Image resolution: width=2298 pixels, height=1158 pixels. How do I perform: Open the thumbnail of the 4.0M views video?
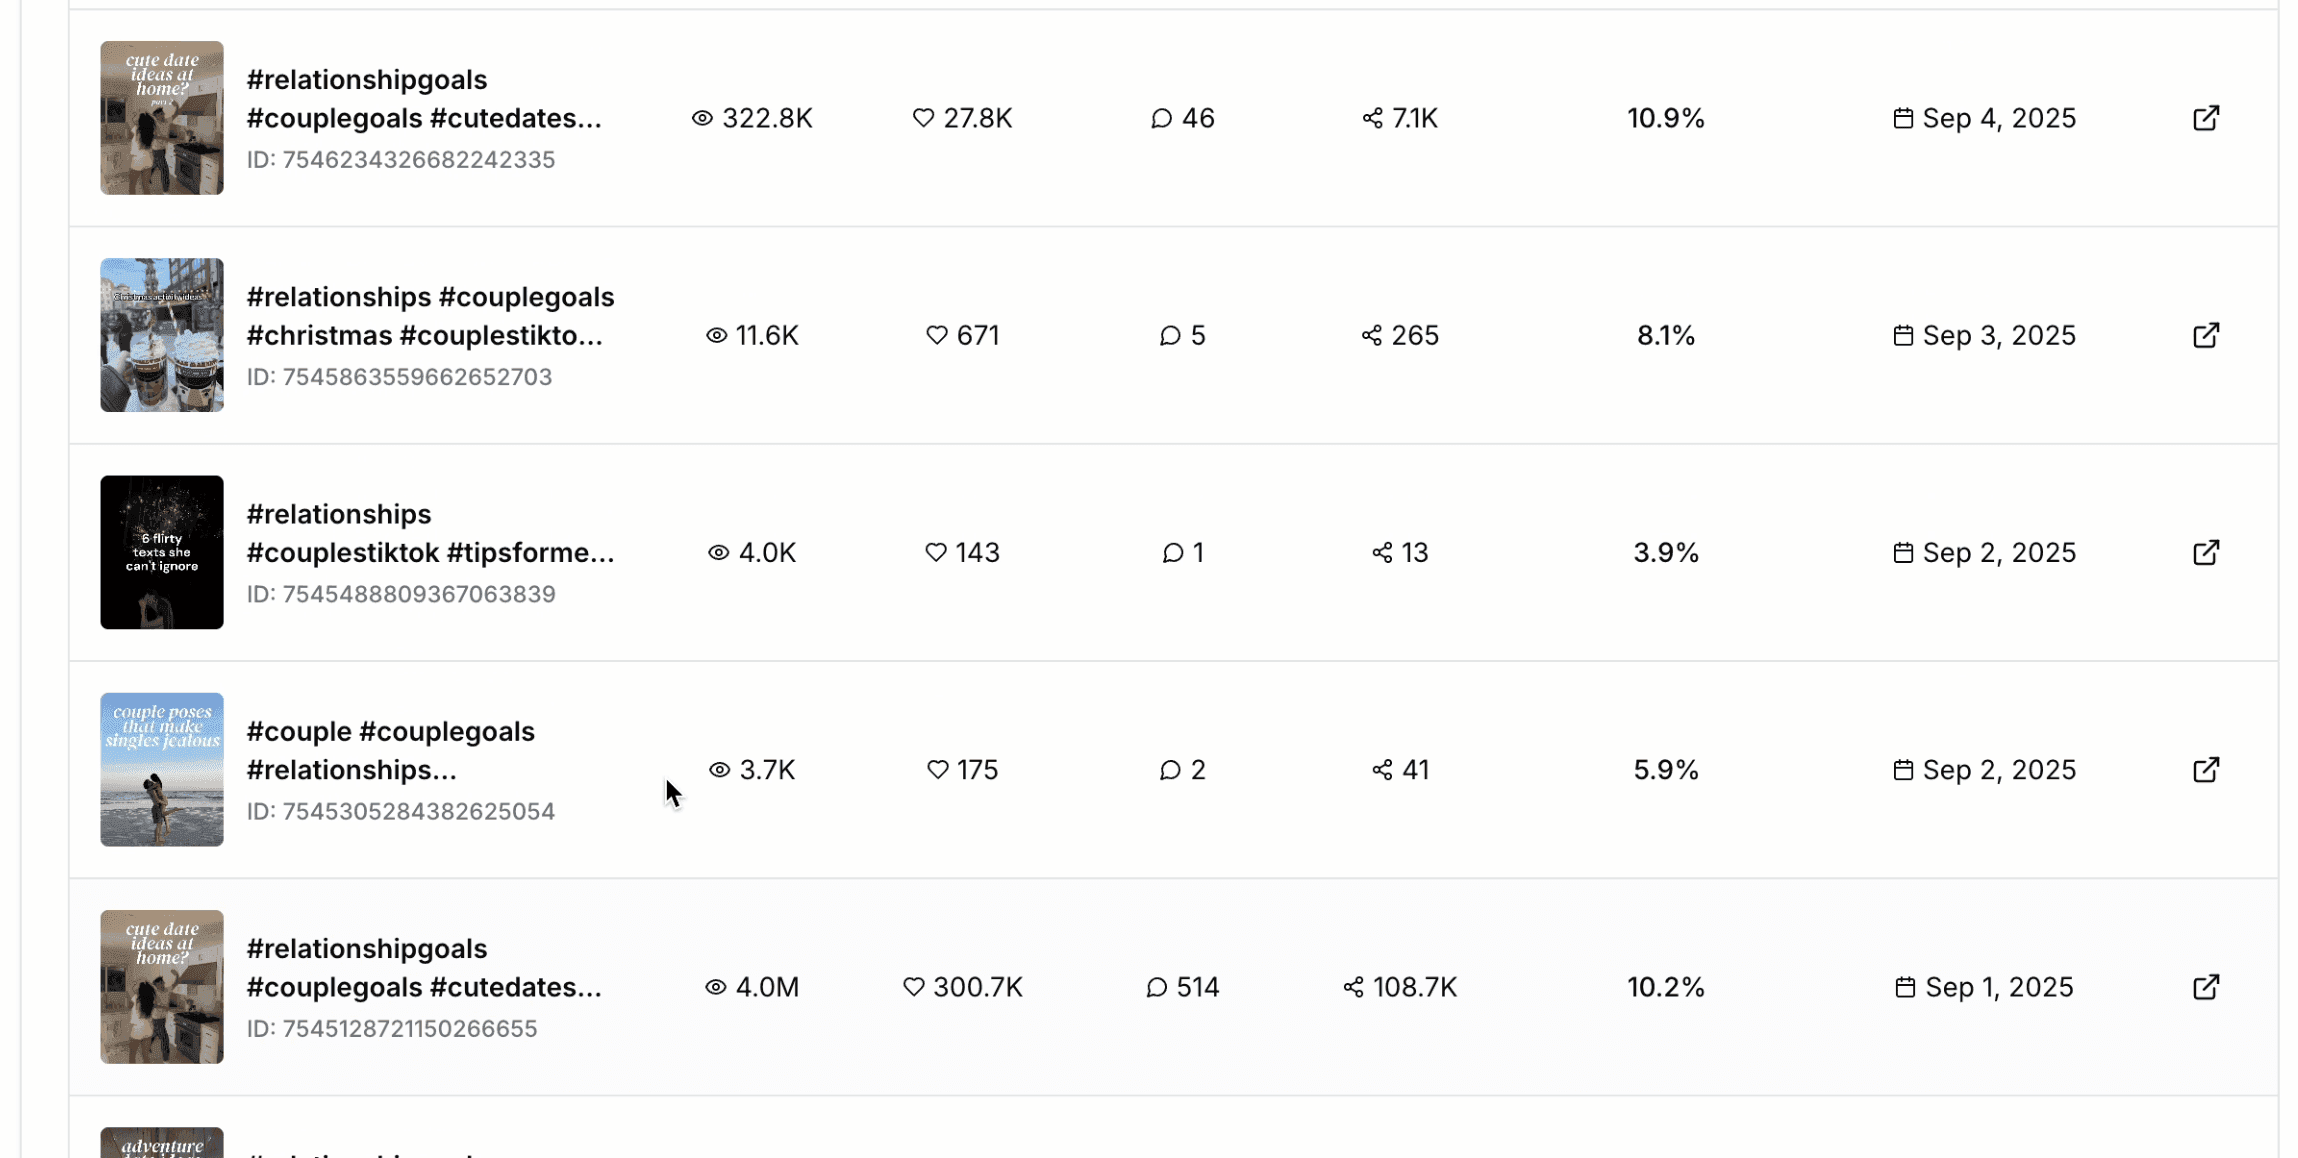coord(162,987)
